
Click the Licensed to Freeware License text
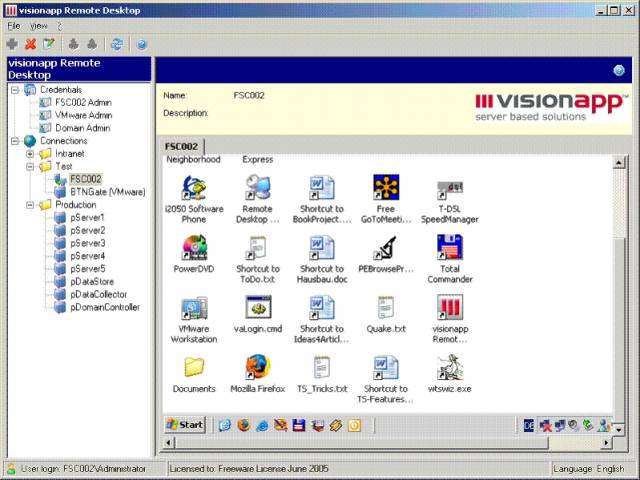[x=249, y=469]
